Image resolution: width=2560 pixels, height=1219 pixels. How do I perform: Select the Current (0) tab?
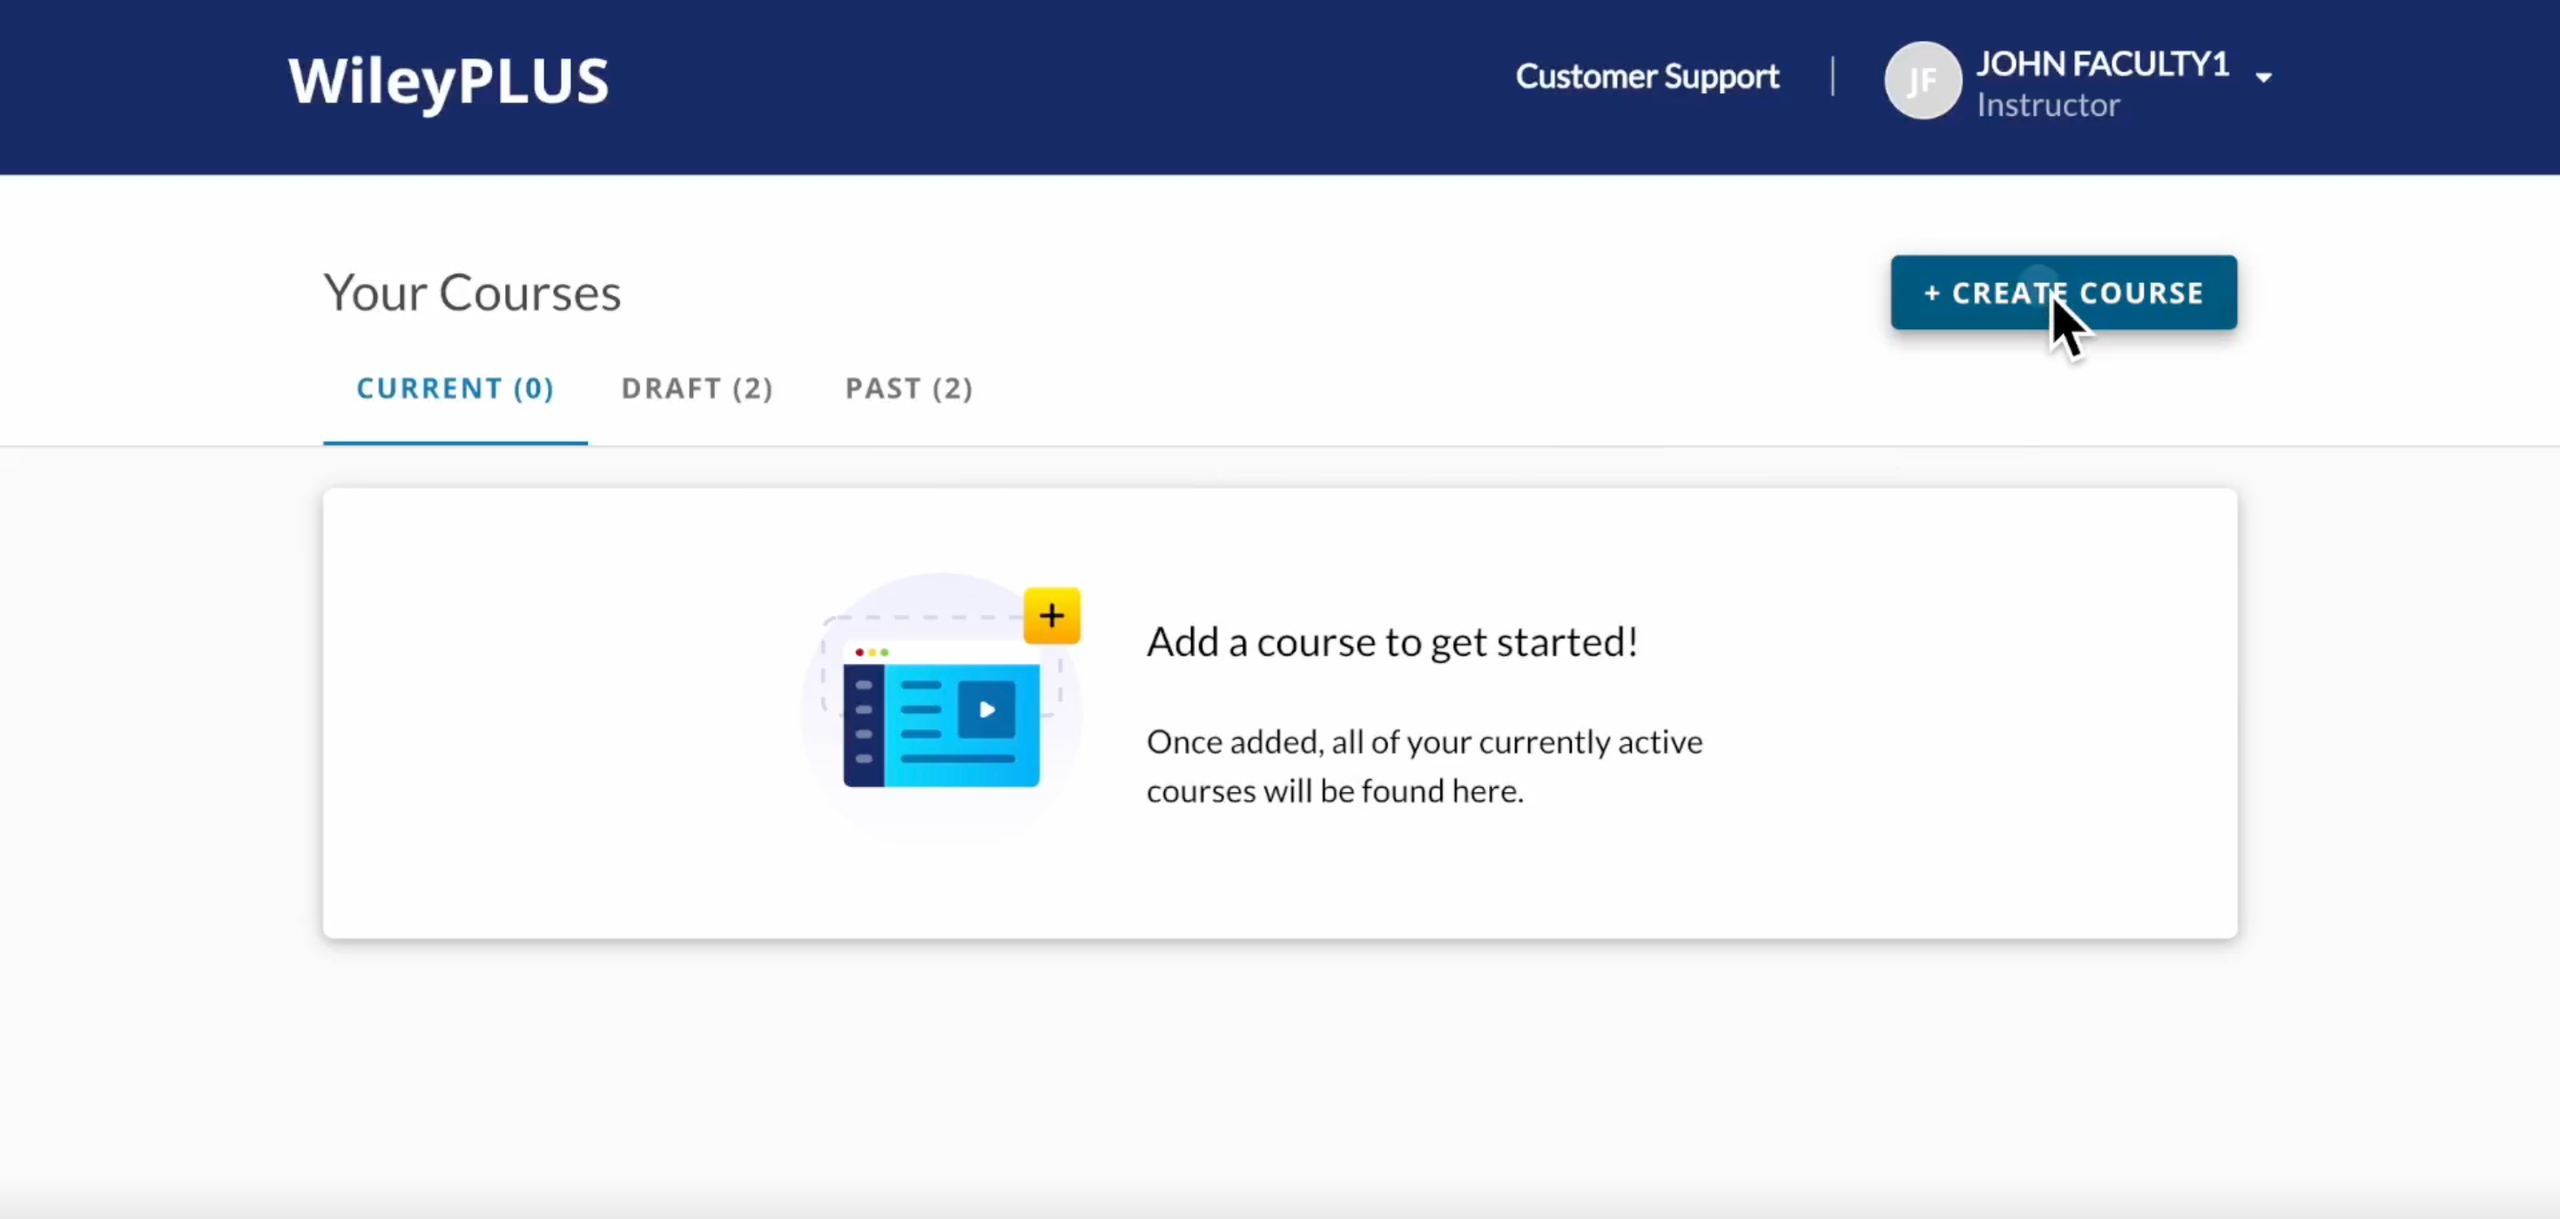(455, 388)
